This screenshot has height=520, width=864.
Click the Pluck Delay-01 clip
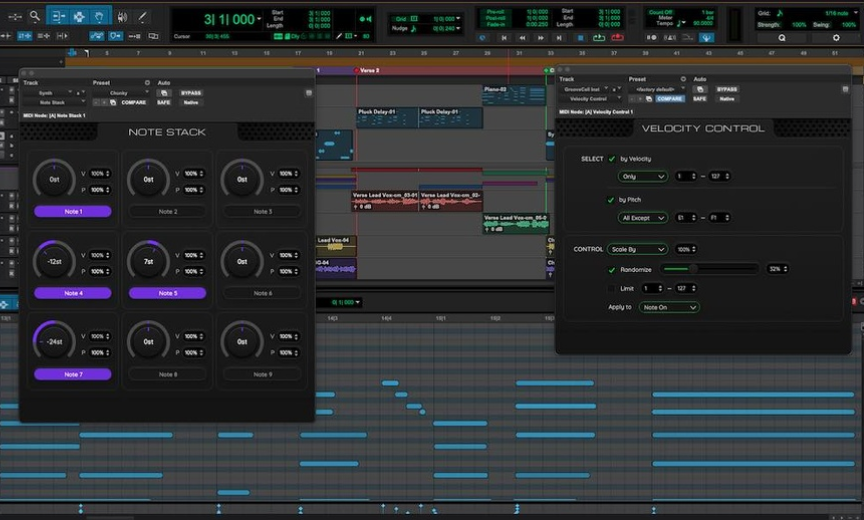[387, 118]
